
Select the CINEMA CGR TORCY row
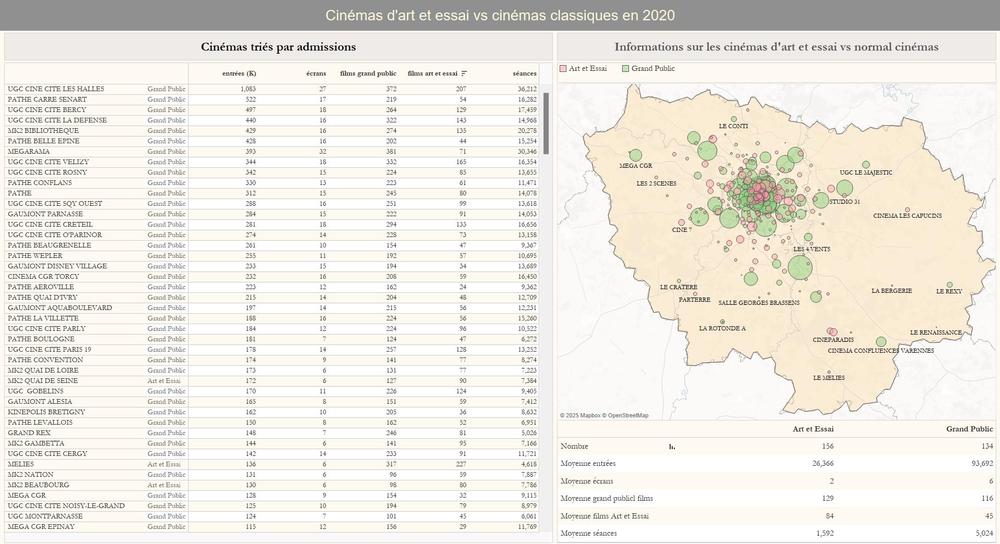pos(272,277)
